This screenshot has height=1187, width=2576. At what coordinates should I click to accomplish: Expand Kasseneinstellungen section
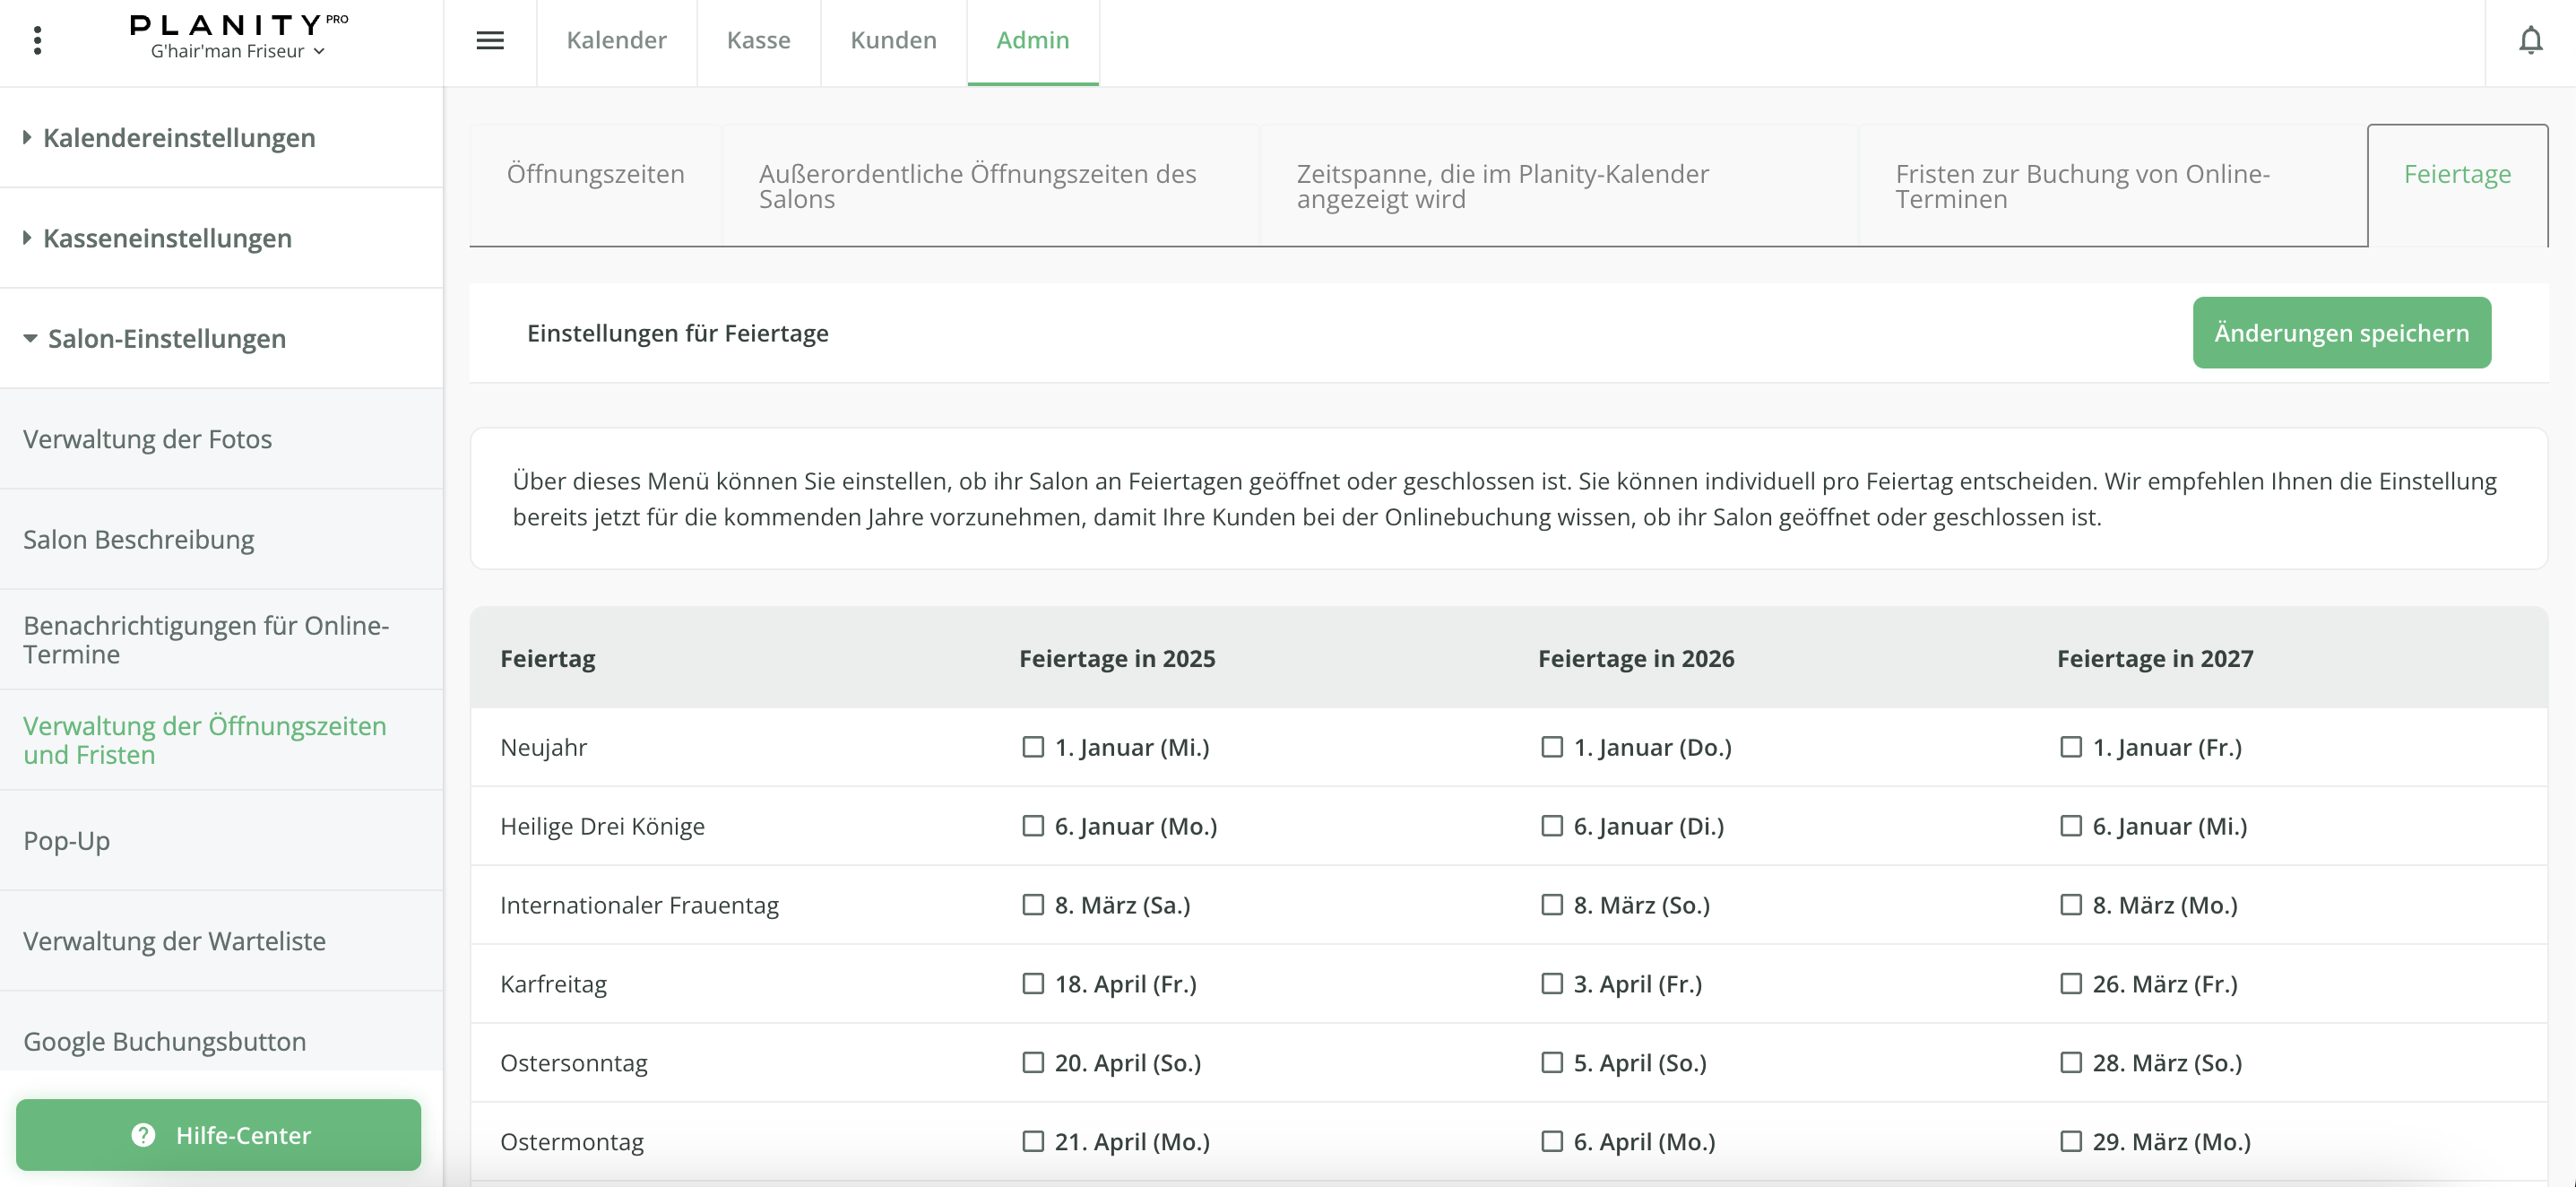coord(167,238)
